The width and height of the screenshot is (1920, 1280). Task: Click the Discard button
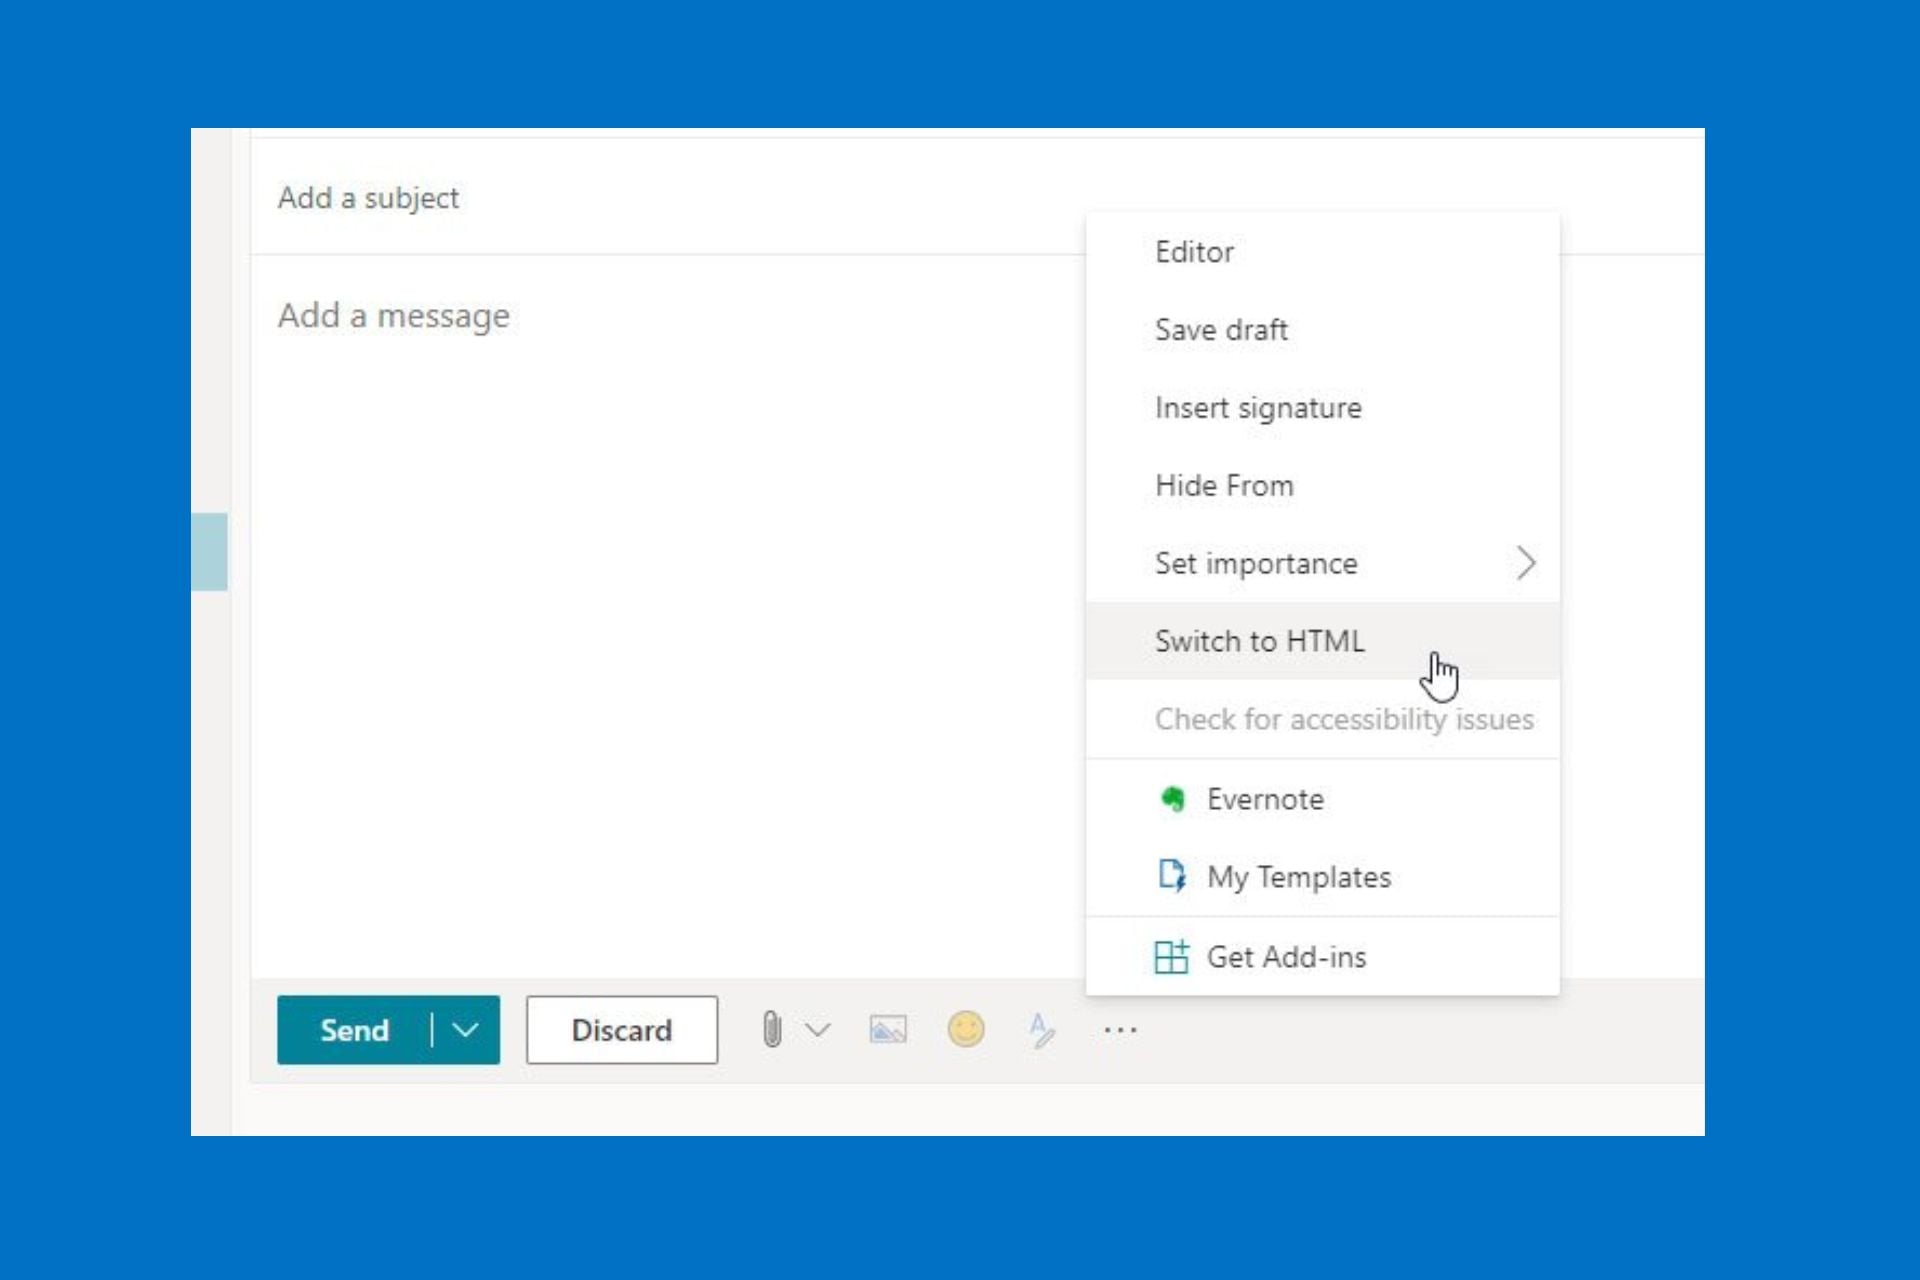pyautogui.click(x=621, y=1030)
